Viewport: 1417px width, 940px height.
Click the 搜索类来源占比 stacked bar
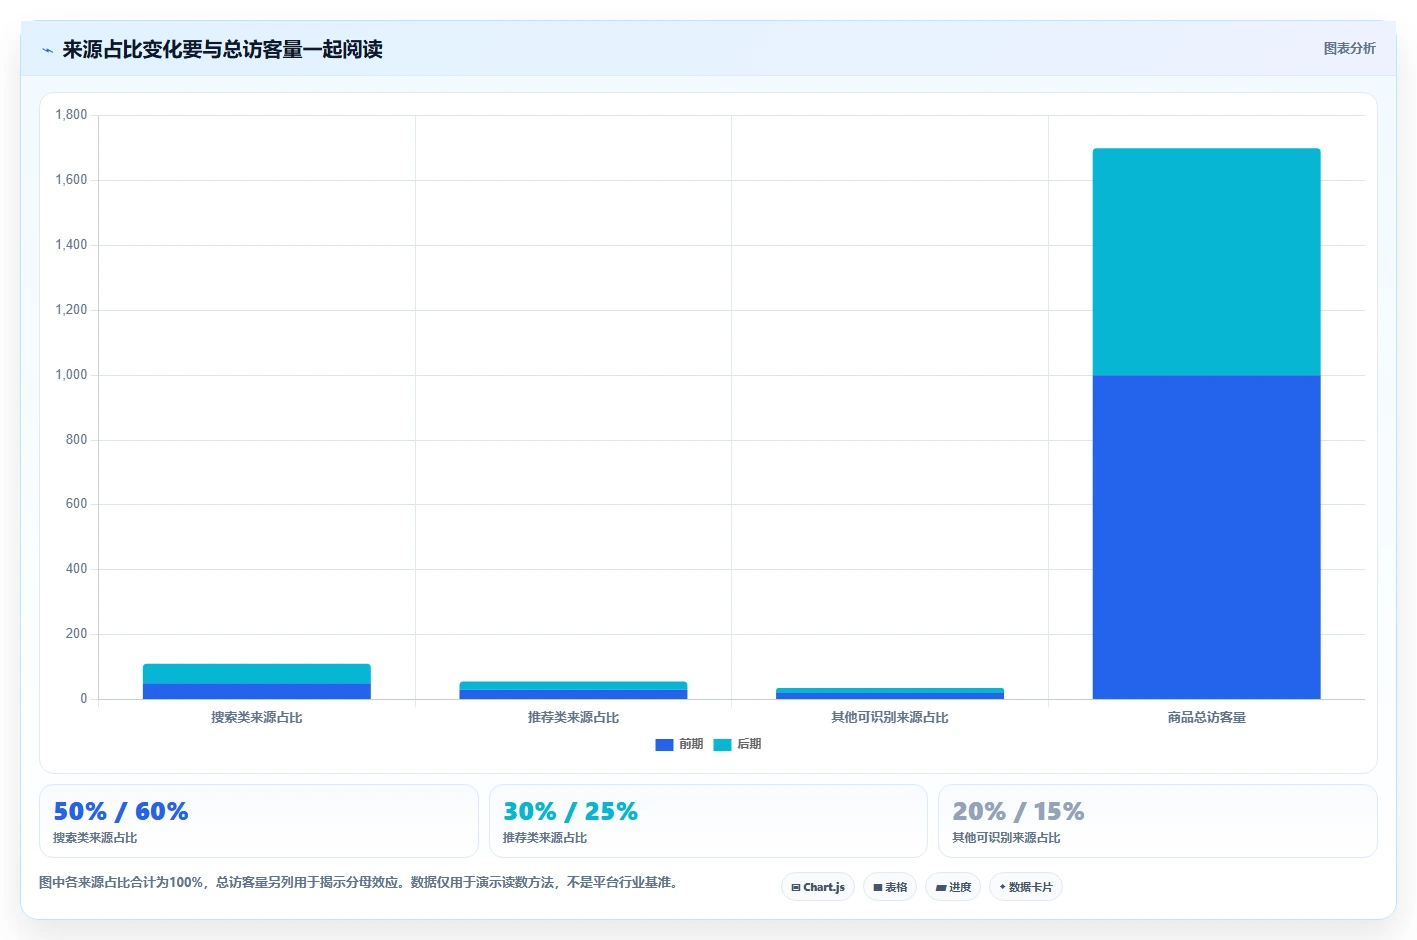(257, 681)
